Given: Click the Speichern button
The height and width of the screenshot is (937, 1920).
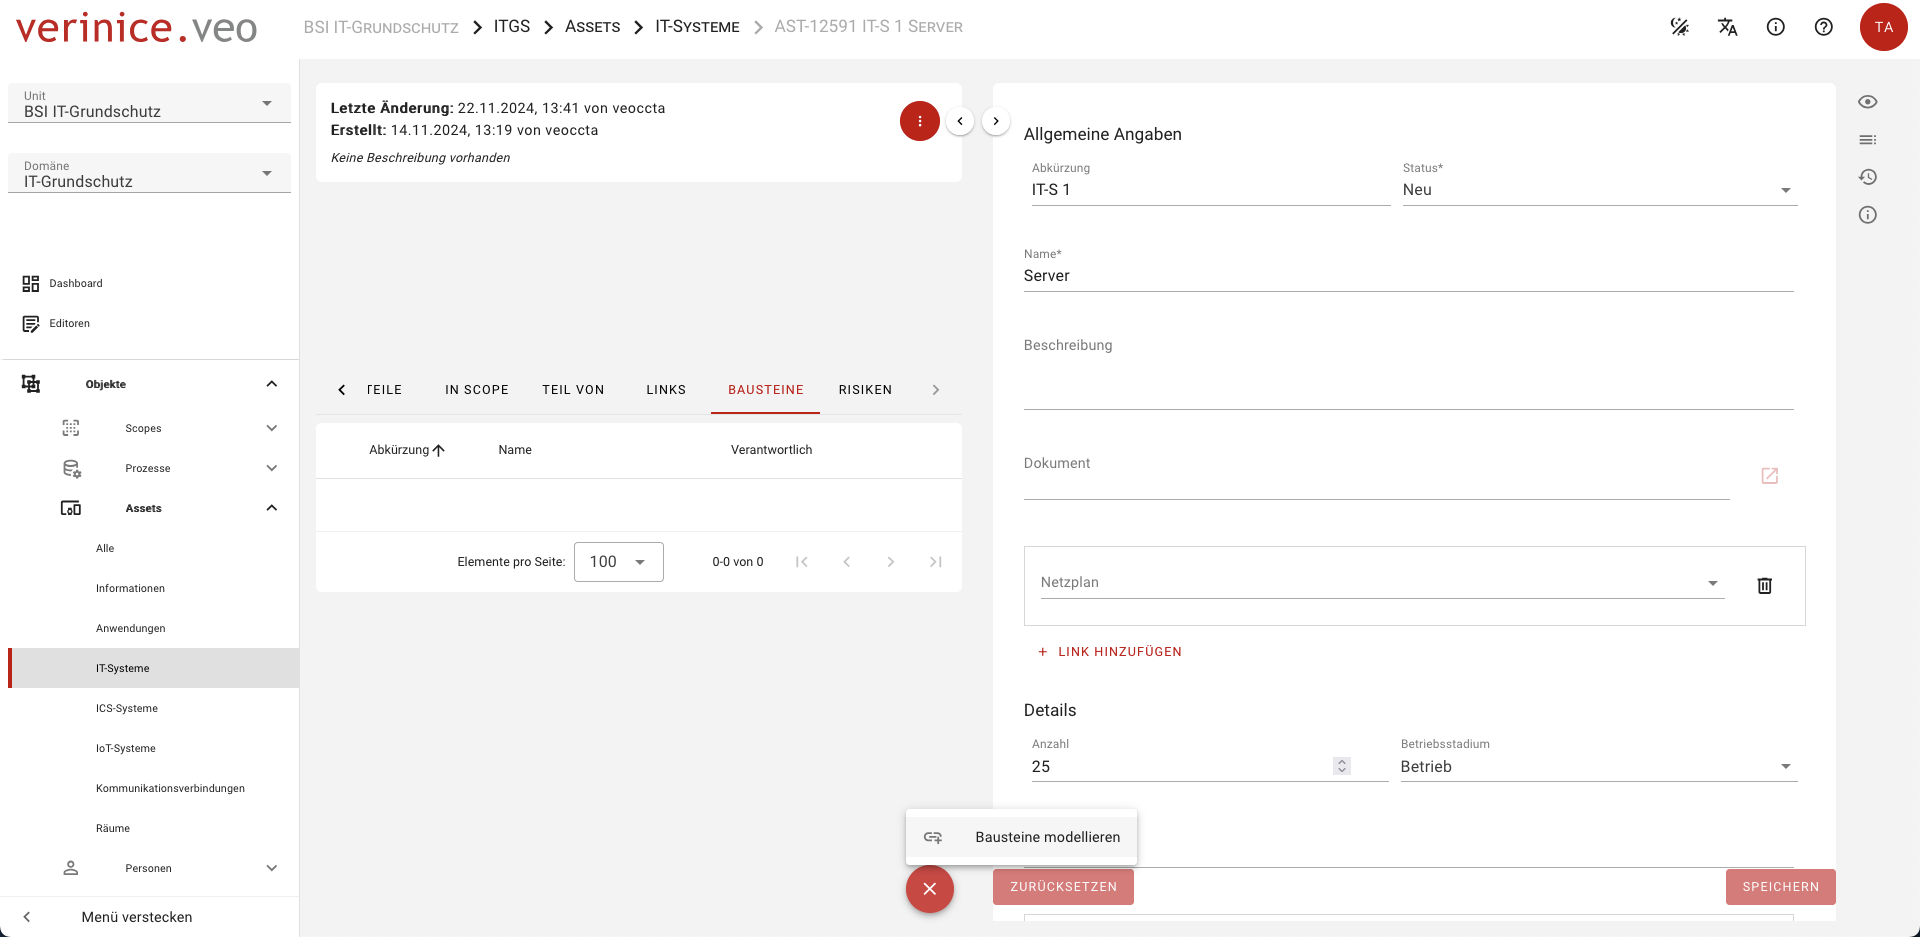Looking at the screenshot, I should click(1780, 887).
